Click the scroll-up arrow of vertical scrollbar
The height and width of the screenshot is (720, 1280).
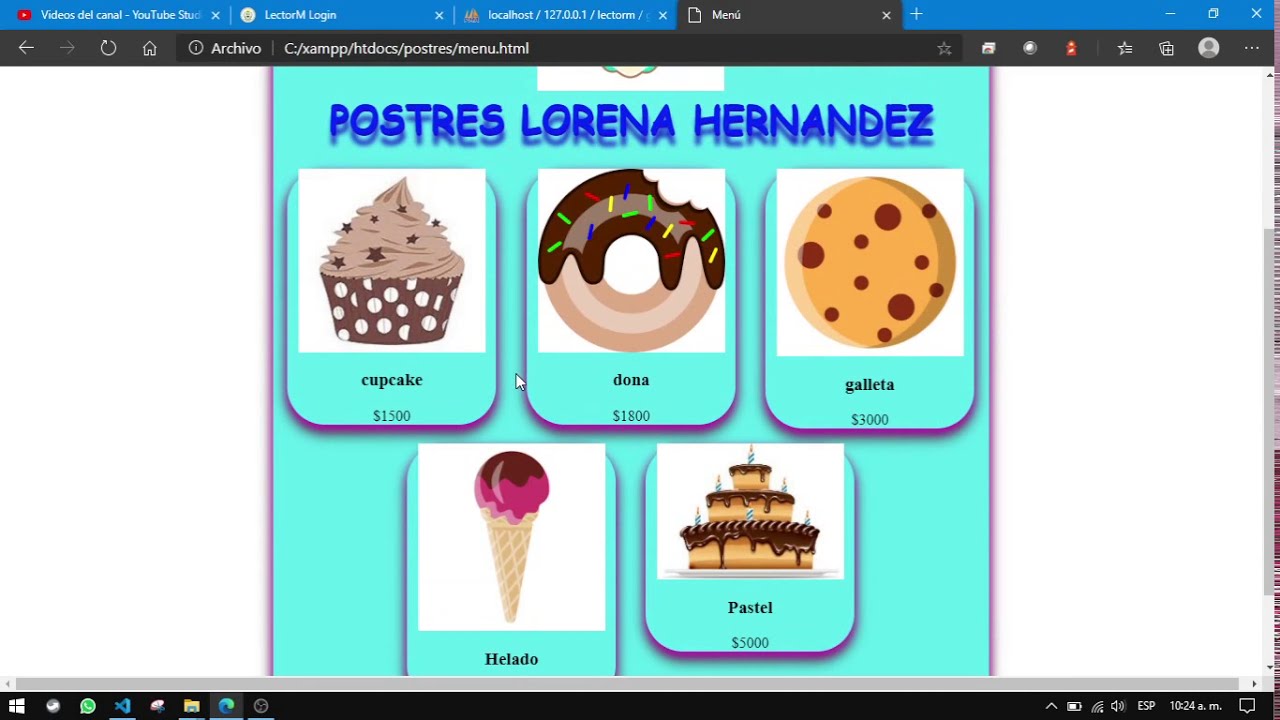click(x=1270, y=75)
